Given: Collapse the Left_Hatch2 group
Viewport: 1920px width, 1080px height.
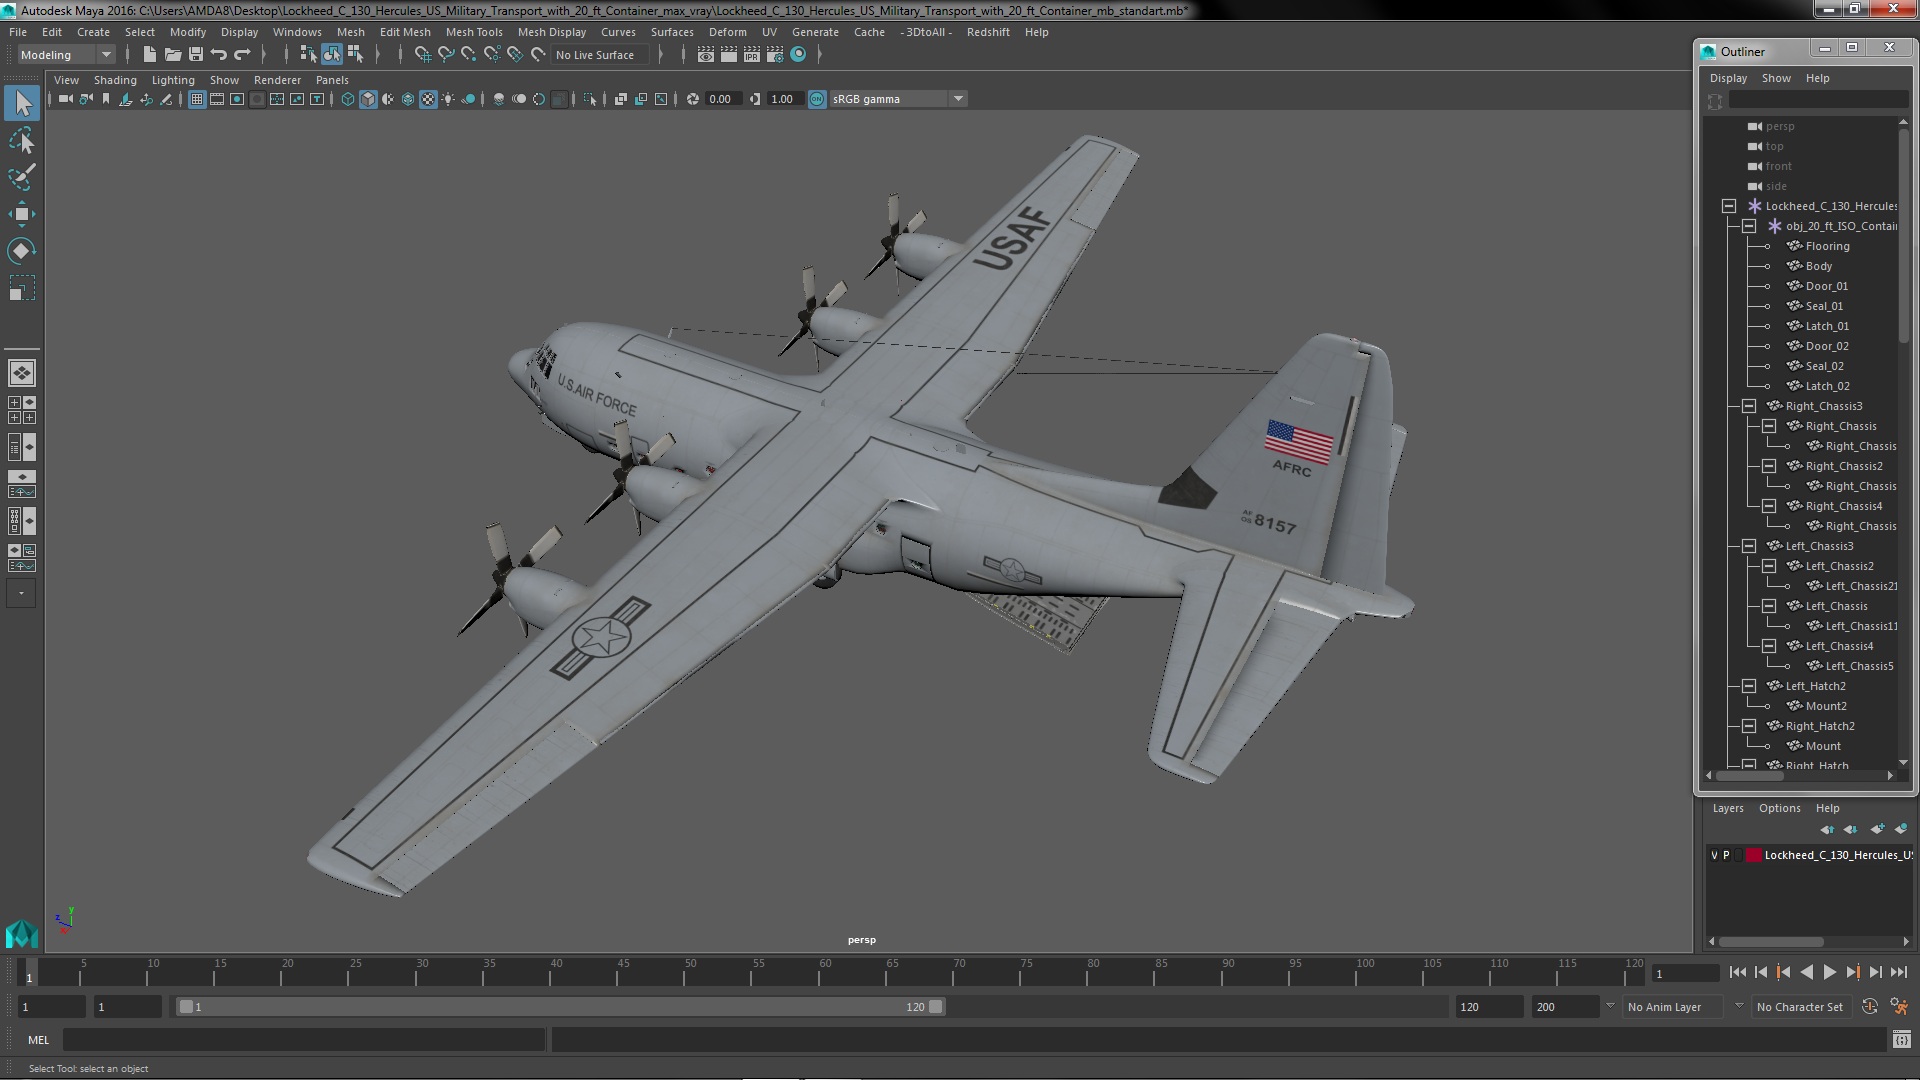Looking at the screenshot, I should click(1749, 686).
